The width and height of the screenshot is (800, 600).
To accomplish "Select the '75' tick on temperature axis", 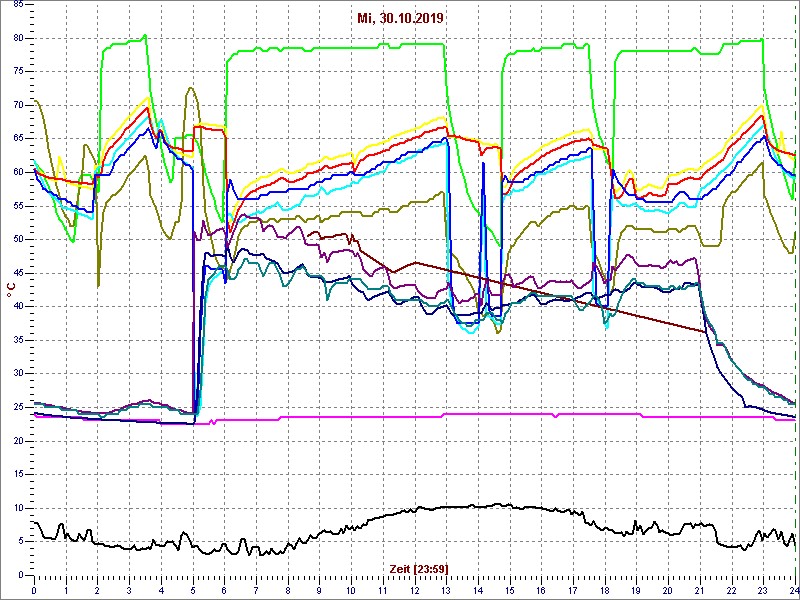I will (x=18, y=72).
